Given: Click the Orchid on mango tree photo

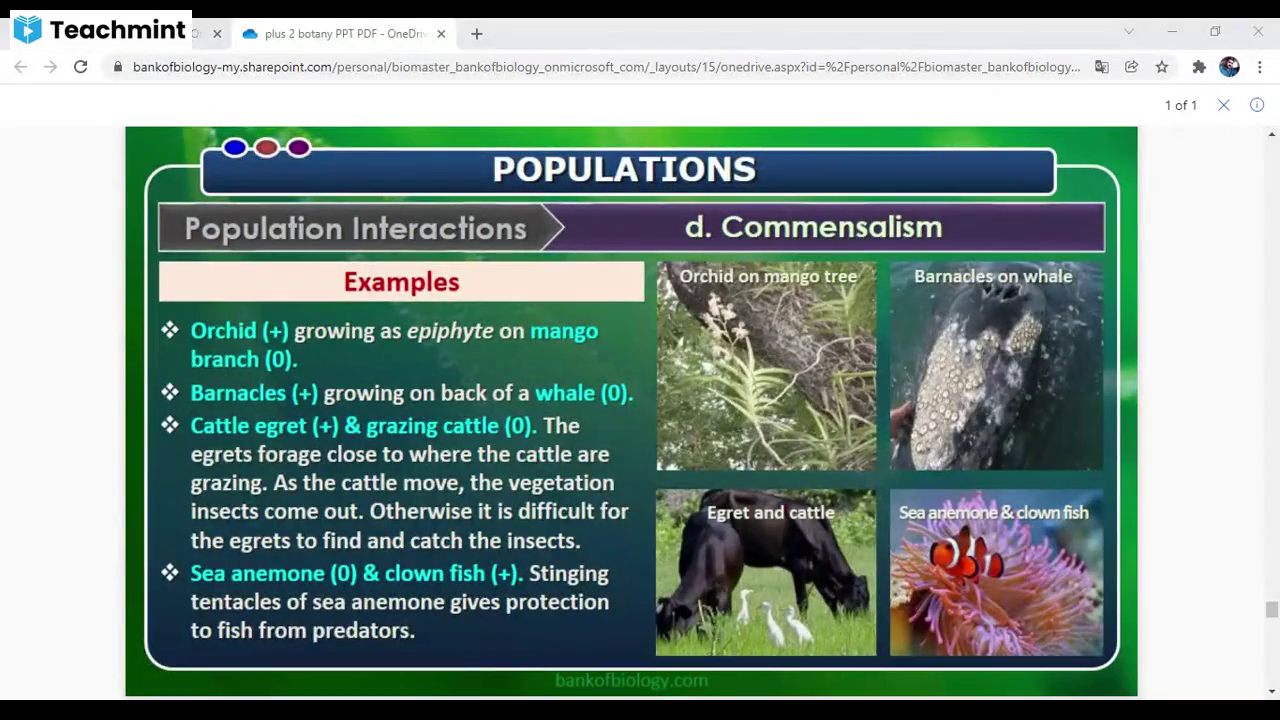Looking at the screenshot, I should pyautogui.click(x=766, y=366).
